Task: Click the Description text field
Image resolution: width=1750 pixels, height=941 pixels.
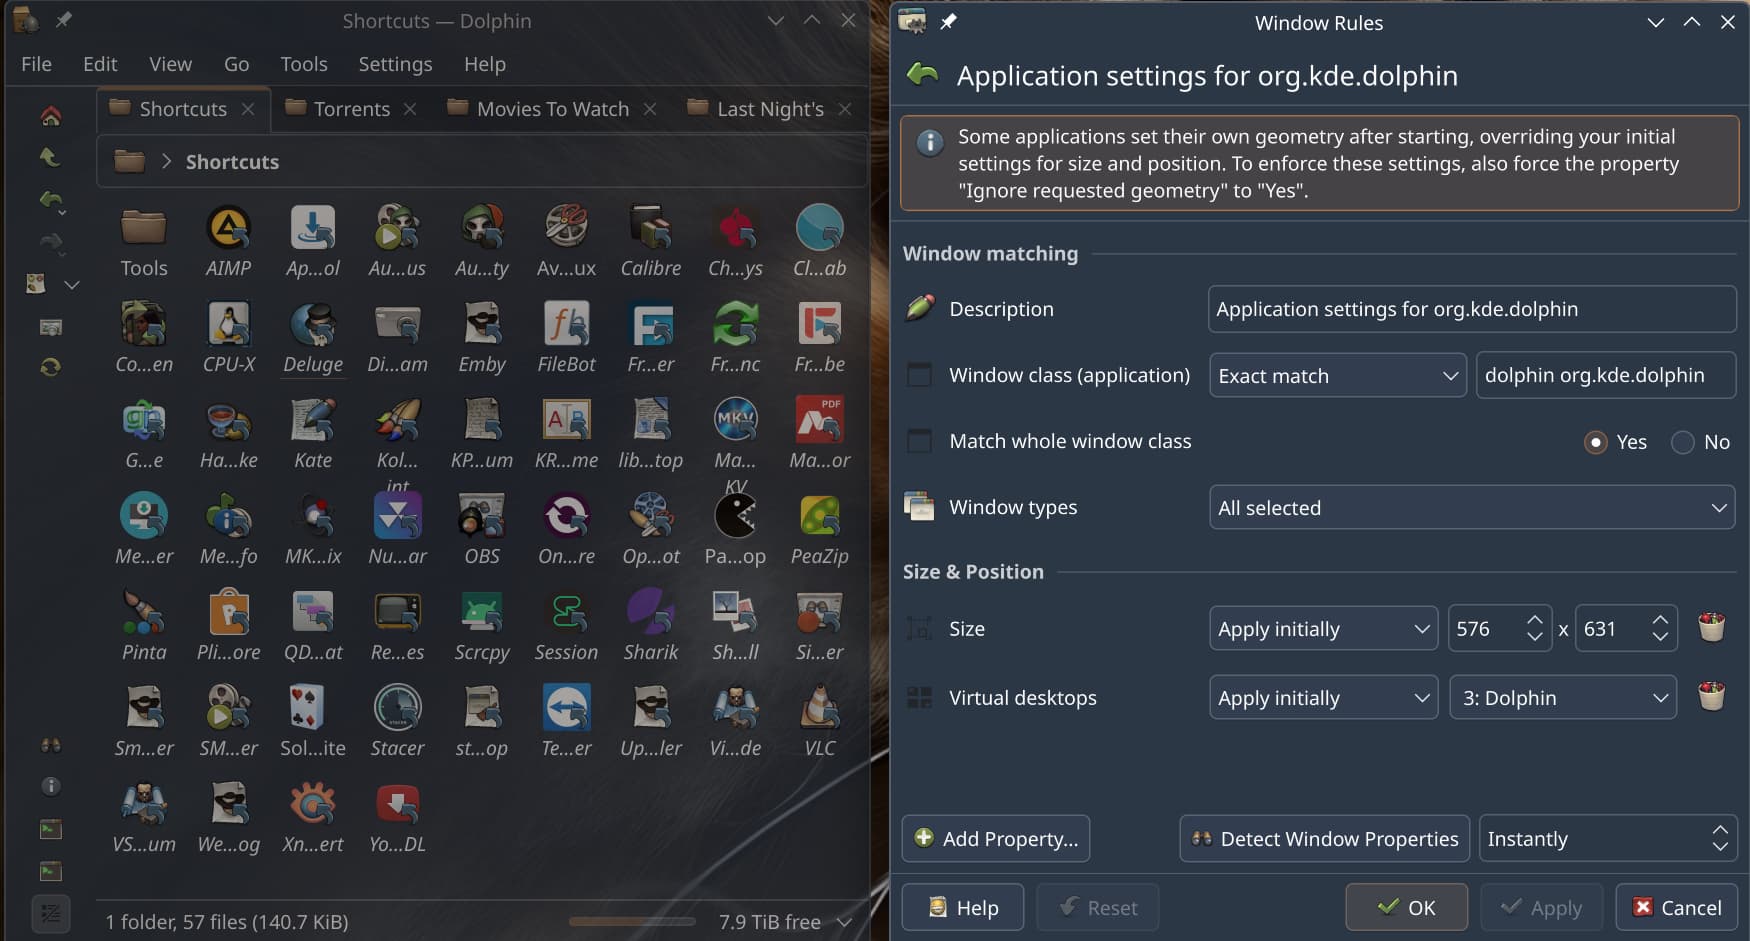Action: pyautogui.click(x=1471, y=309)
